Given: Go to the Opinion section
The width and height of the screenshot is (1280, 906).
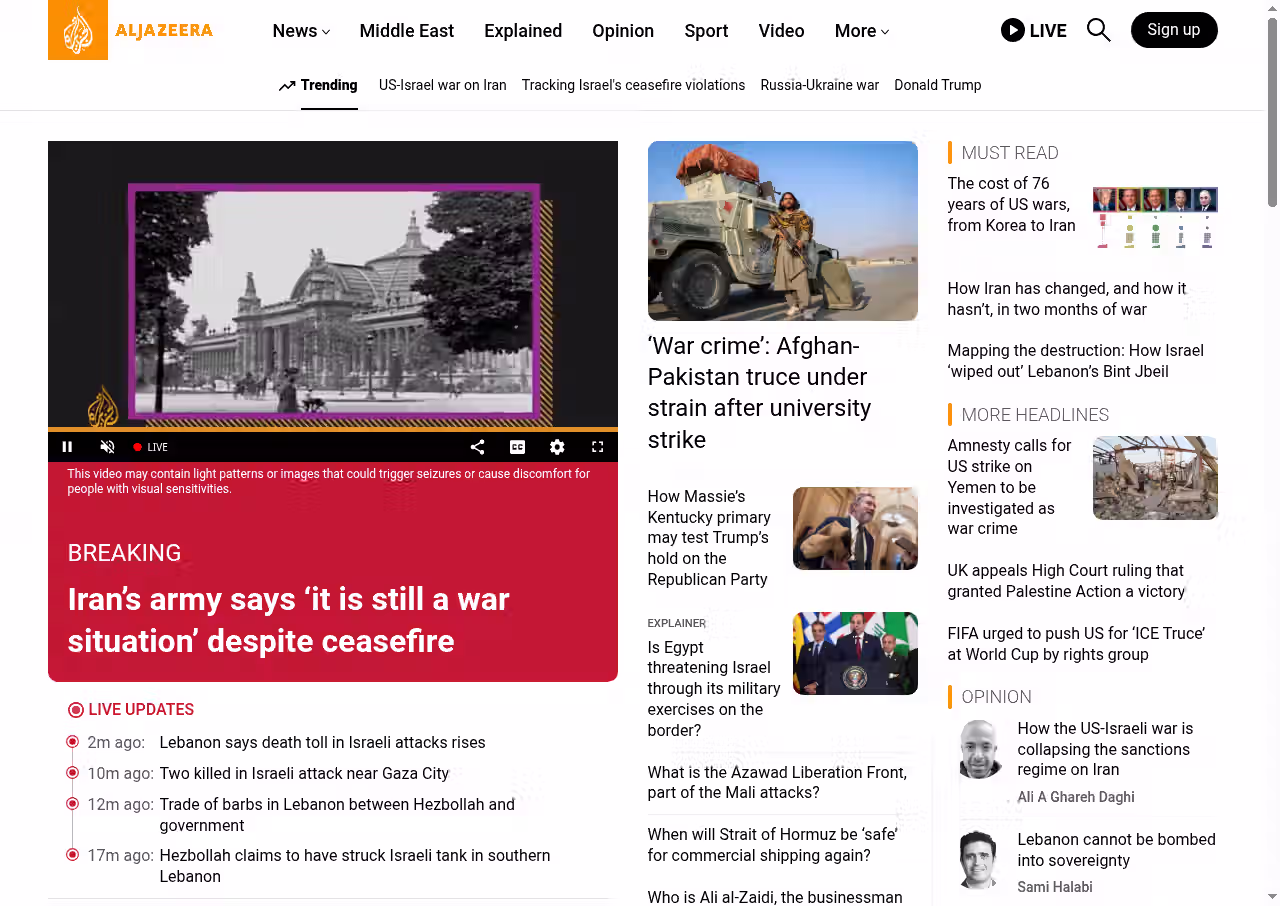Looking at the screenshot, I should pyautogui.click(x=622, y=31).
